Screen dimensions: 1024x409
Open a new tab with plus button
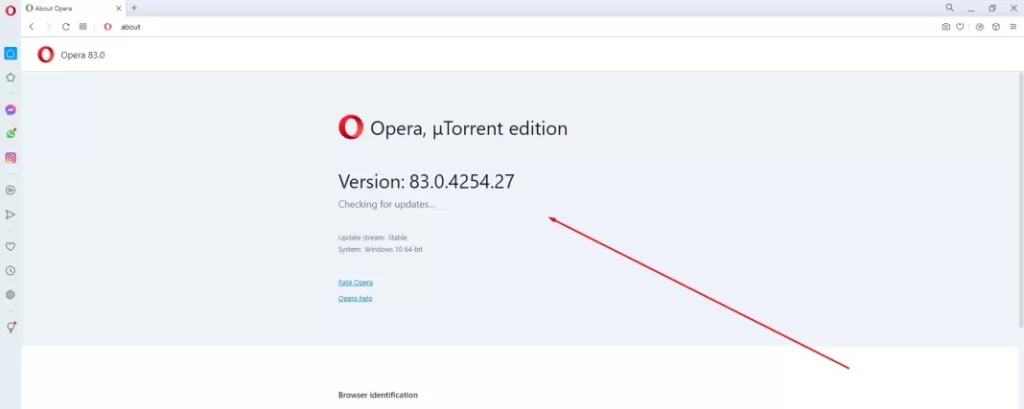(x=134, y=8)
